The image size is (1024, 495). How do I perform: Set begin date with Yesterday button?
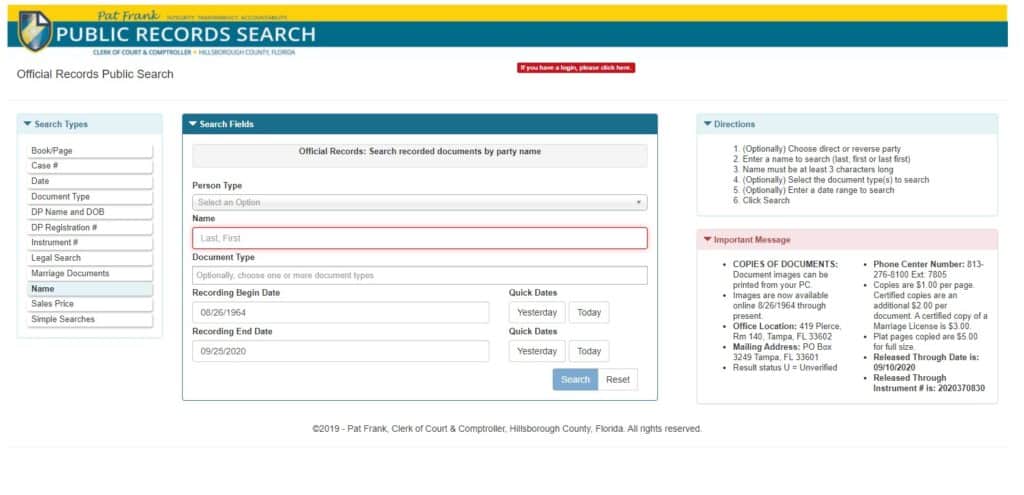(537, 312)
